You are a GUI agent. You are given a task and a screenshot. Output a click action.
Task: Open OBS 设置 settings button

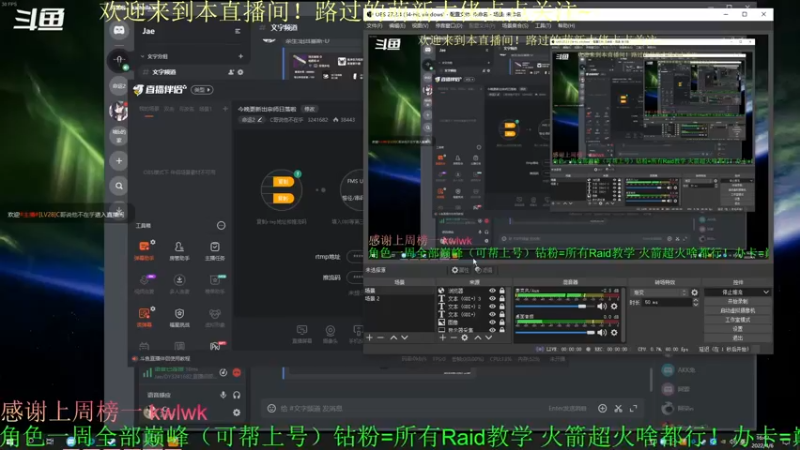738,329
